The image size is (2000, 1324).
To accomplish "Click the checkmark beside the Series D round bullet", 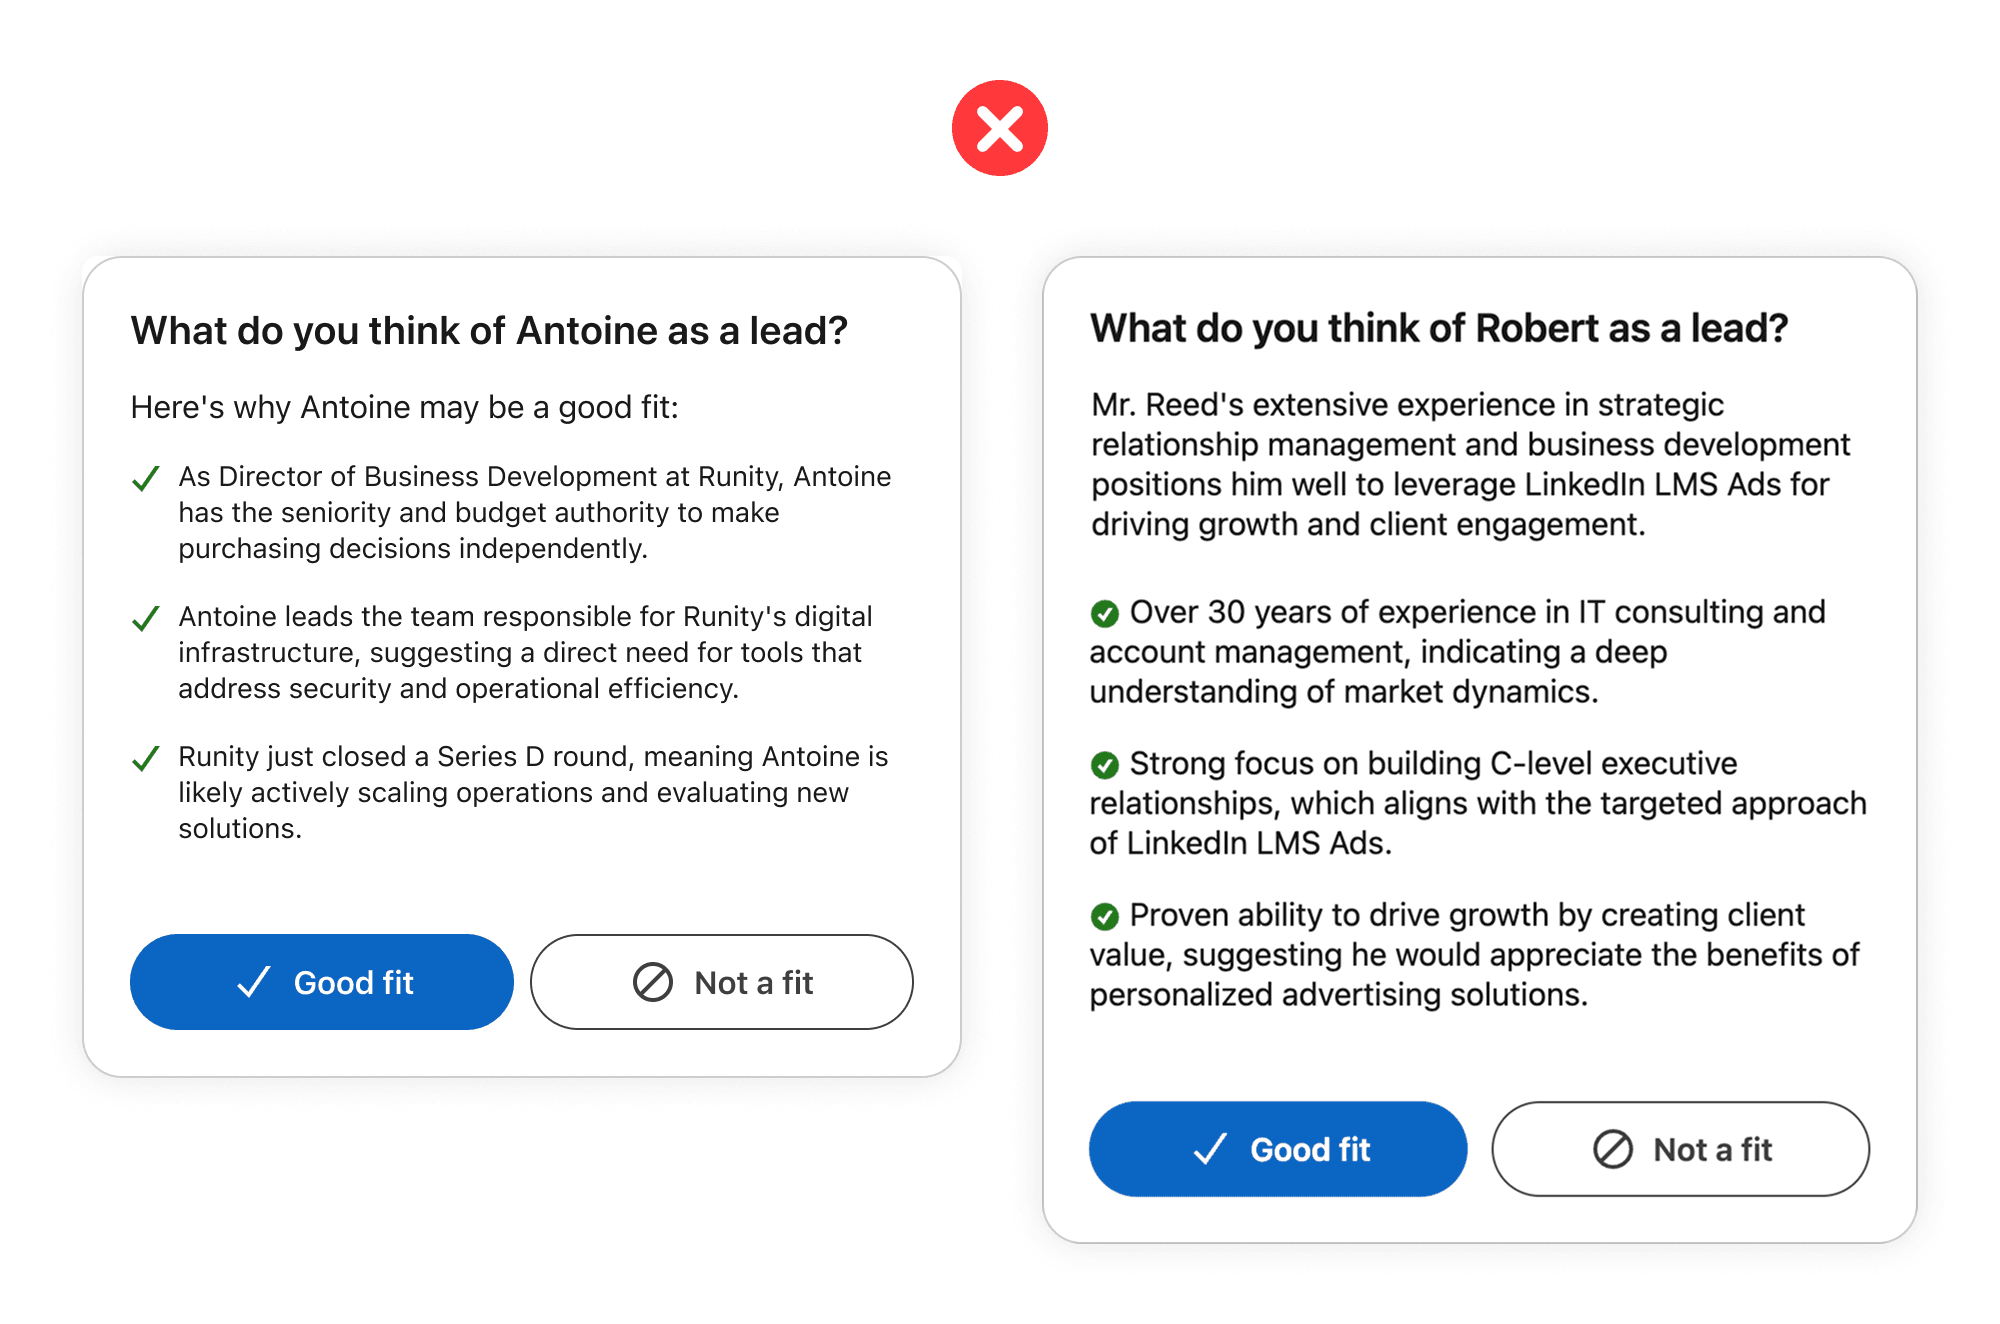I will 146,759.
